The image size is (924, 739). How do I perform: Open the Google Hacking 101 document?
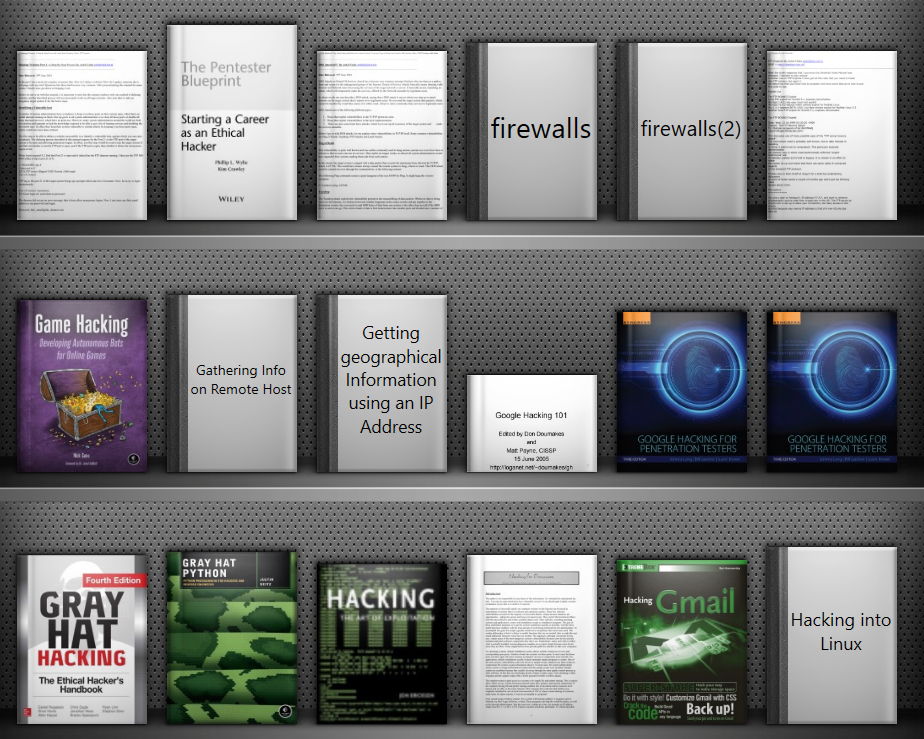532,423
